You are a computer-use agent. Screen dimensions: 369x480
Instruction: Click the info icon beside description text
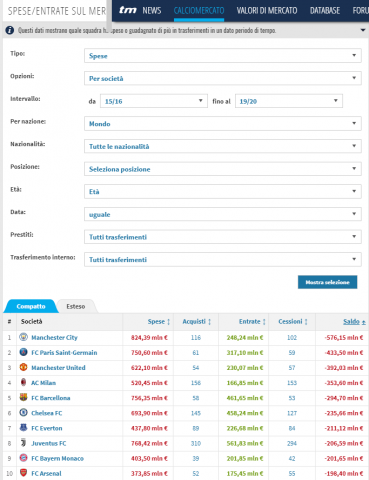click(10, 30)
